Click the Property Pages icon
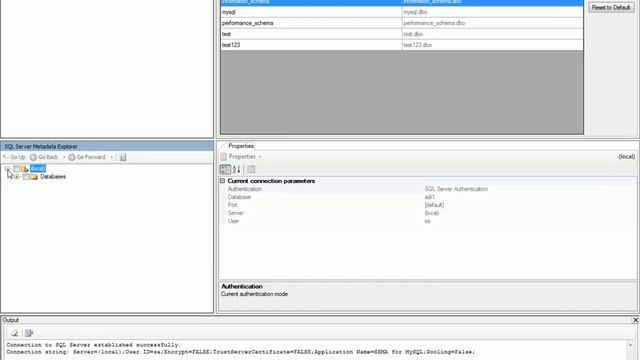This screenshot has width=640, height=360. pos(251,169)
